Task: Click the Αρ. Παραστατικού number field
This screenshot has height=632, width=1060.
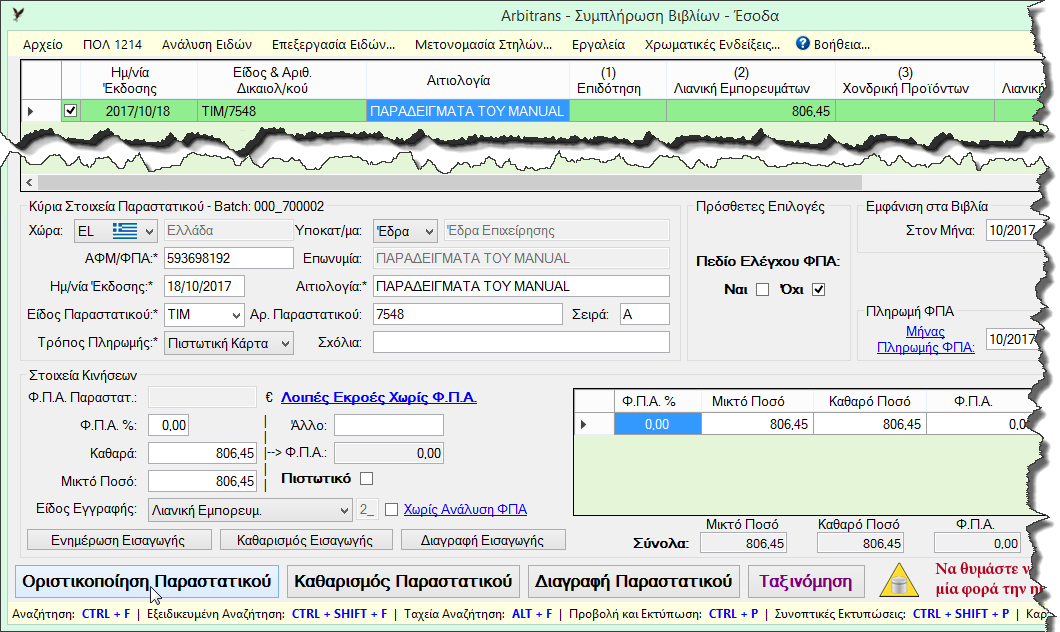Action: click(468, 314)
